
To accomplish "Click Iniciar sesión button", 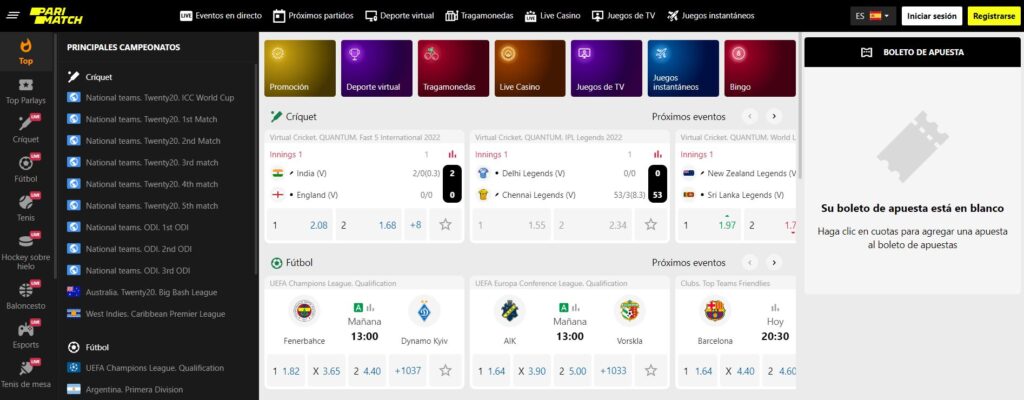I will pyautogui.click(x=932, y=16).
